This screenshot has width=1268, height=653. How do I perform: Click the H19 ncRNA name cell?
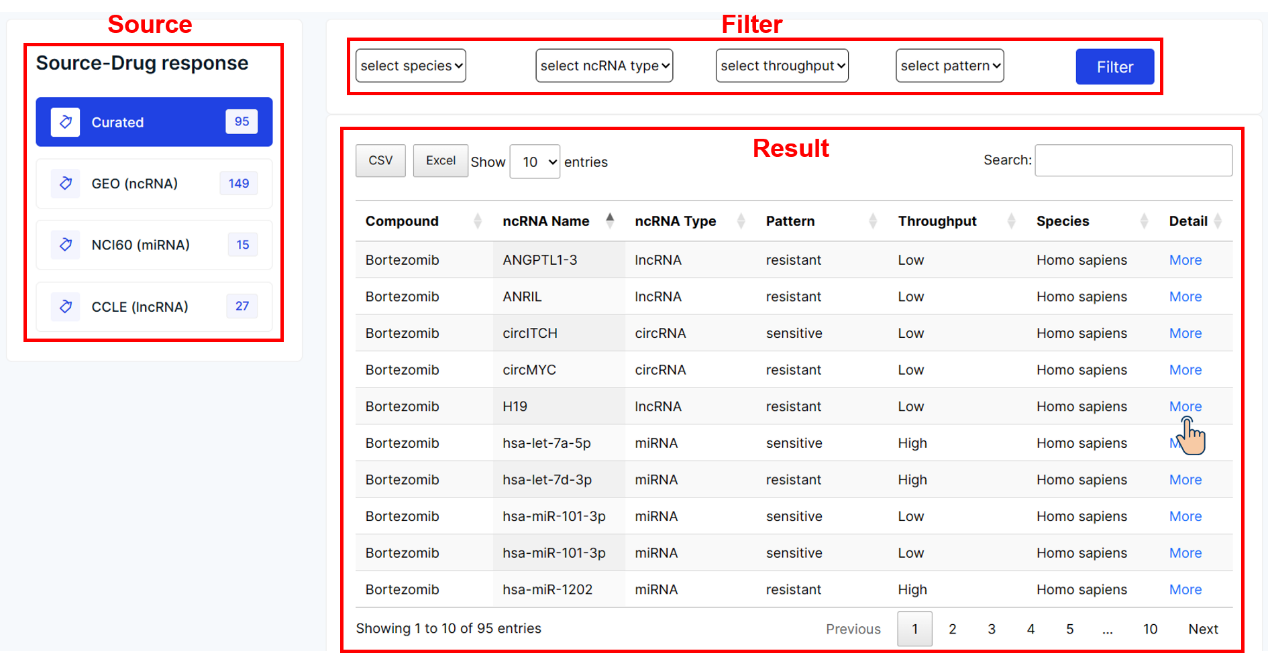click(559, 407)
